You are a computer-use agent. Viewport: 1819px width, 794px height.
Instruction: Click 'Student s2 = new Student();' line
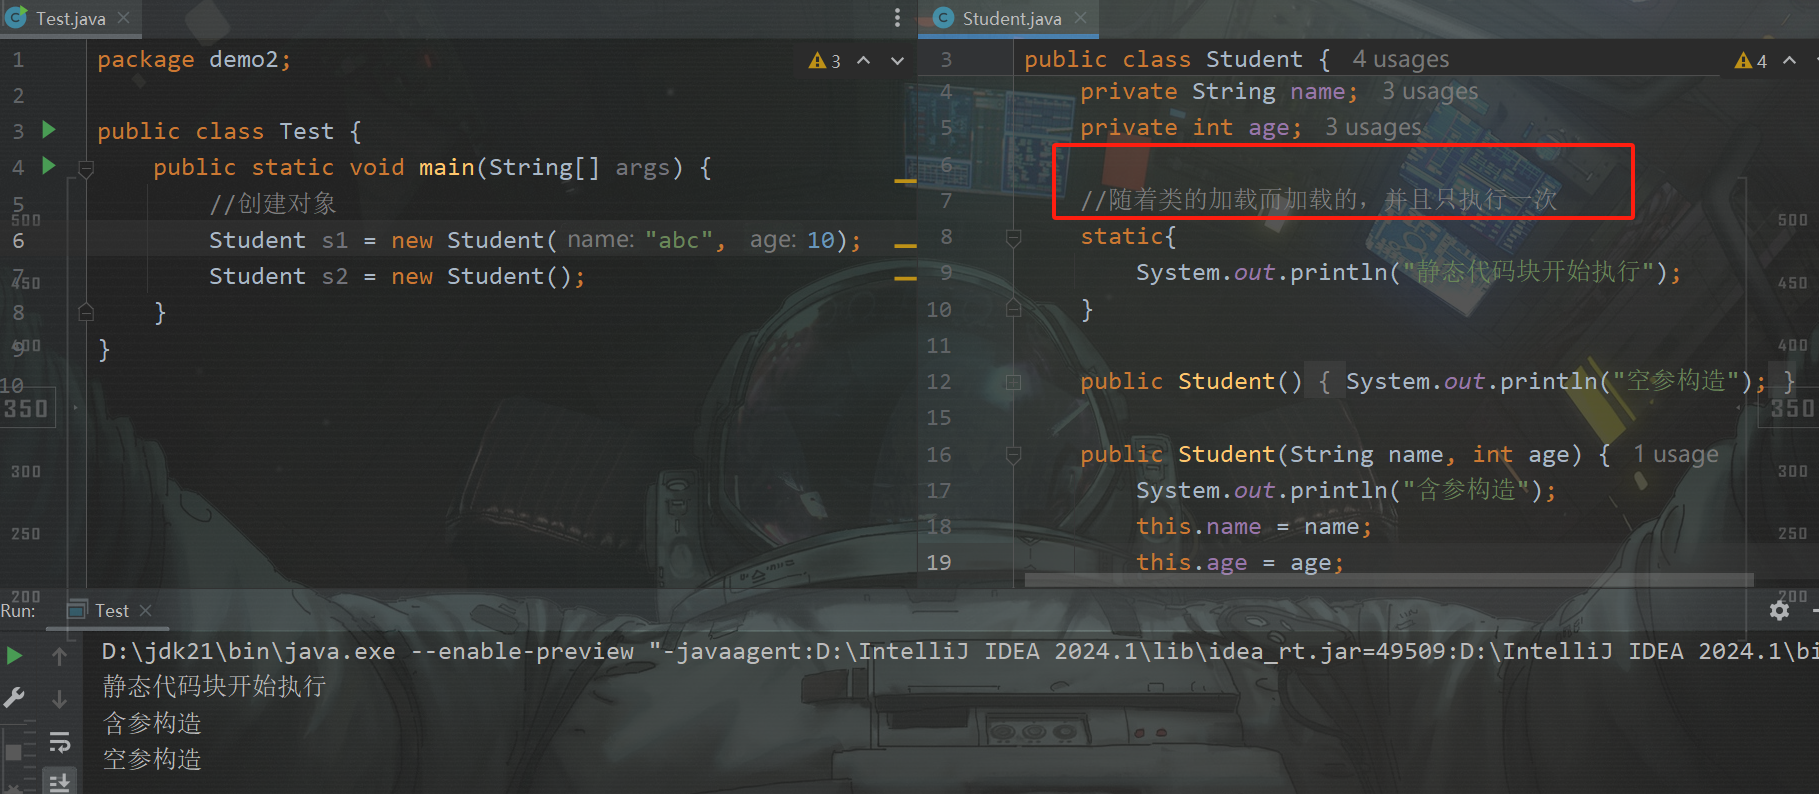(397, 277)
